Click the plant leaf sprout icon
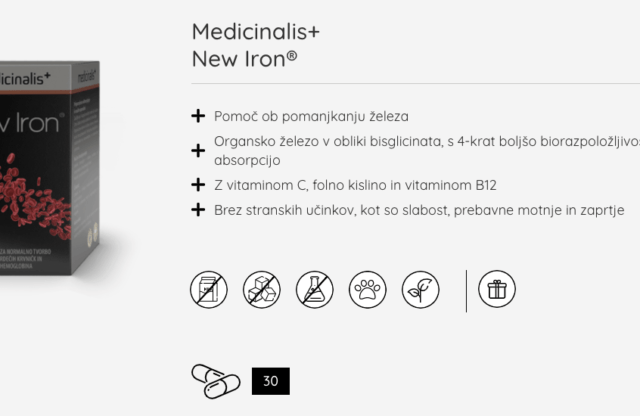The image size is (640, 416). click(x=420, y=289)
